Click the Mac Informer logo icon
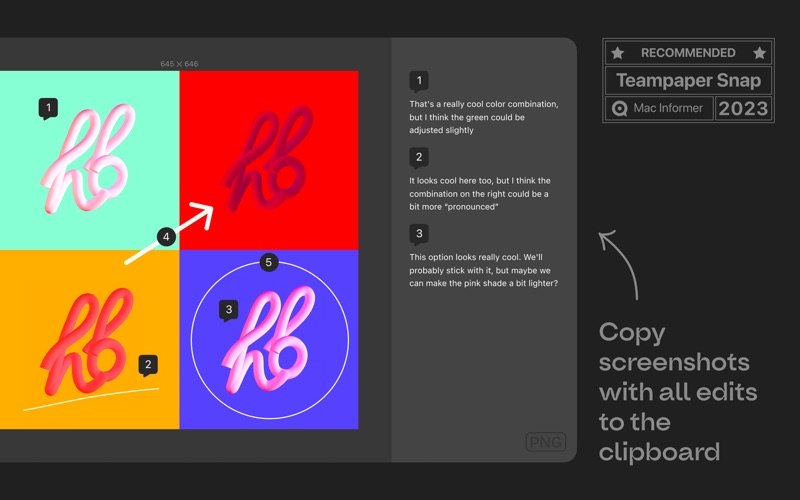Image resolution: width=800 pixels, height=500 pixels. click(x=619, y=109)
